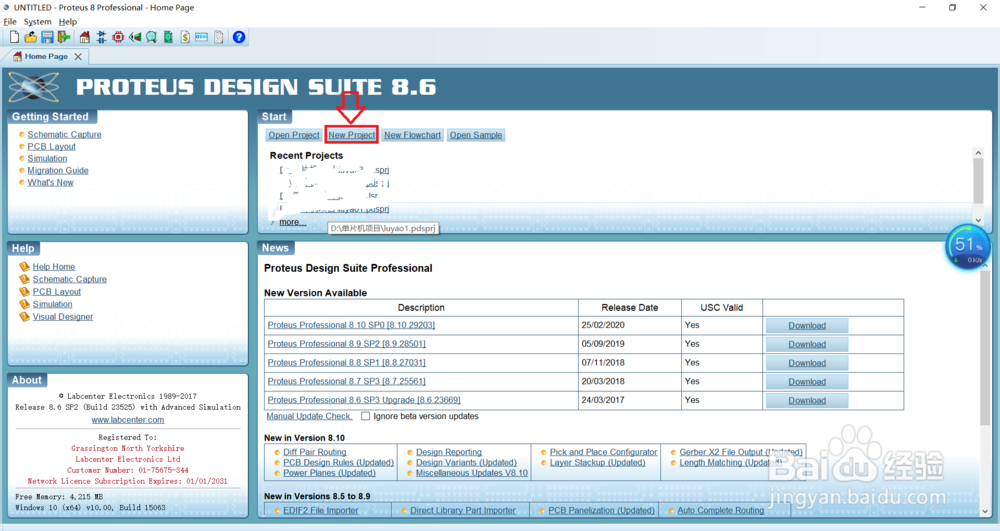Click the New Flowchart button
Screen dimensions: 1000x531
click(412, 135)
